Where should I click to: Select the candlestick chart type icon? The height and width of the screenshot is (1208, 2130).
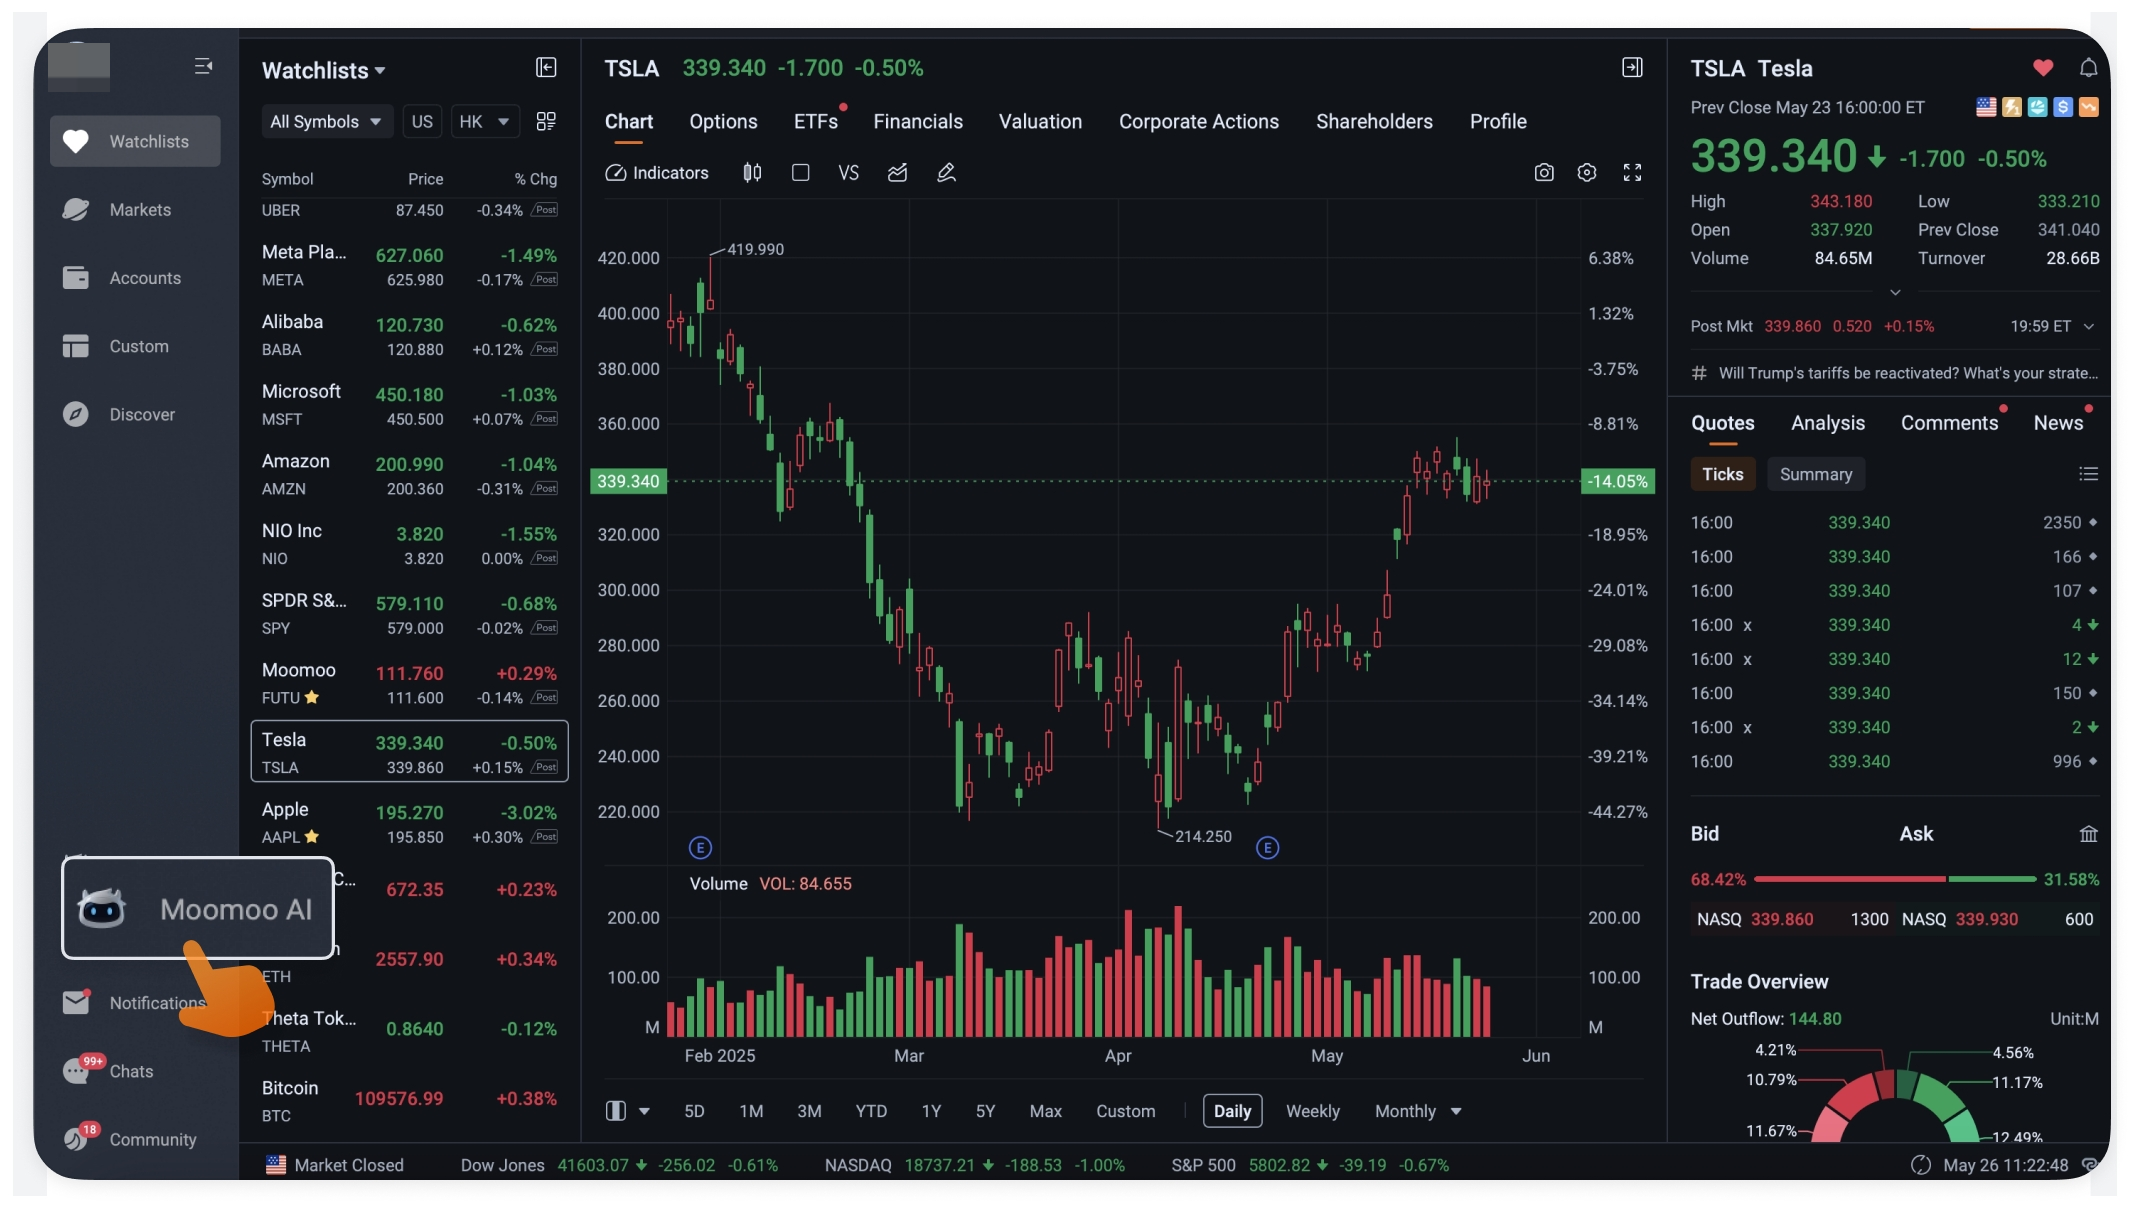coord(752,173)
